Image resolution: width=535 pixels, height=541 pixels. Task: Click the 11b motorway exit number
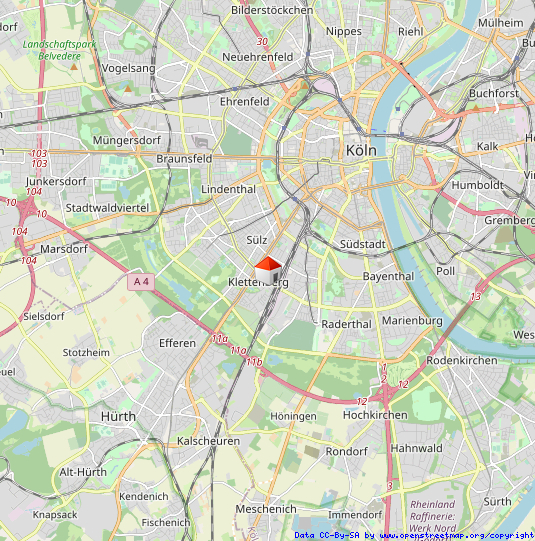[x=254, y=362]
